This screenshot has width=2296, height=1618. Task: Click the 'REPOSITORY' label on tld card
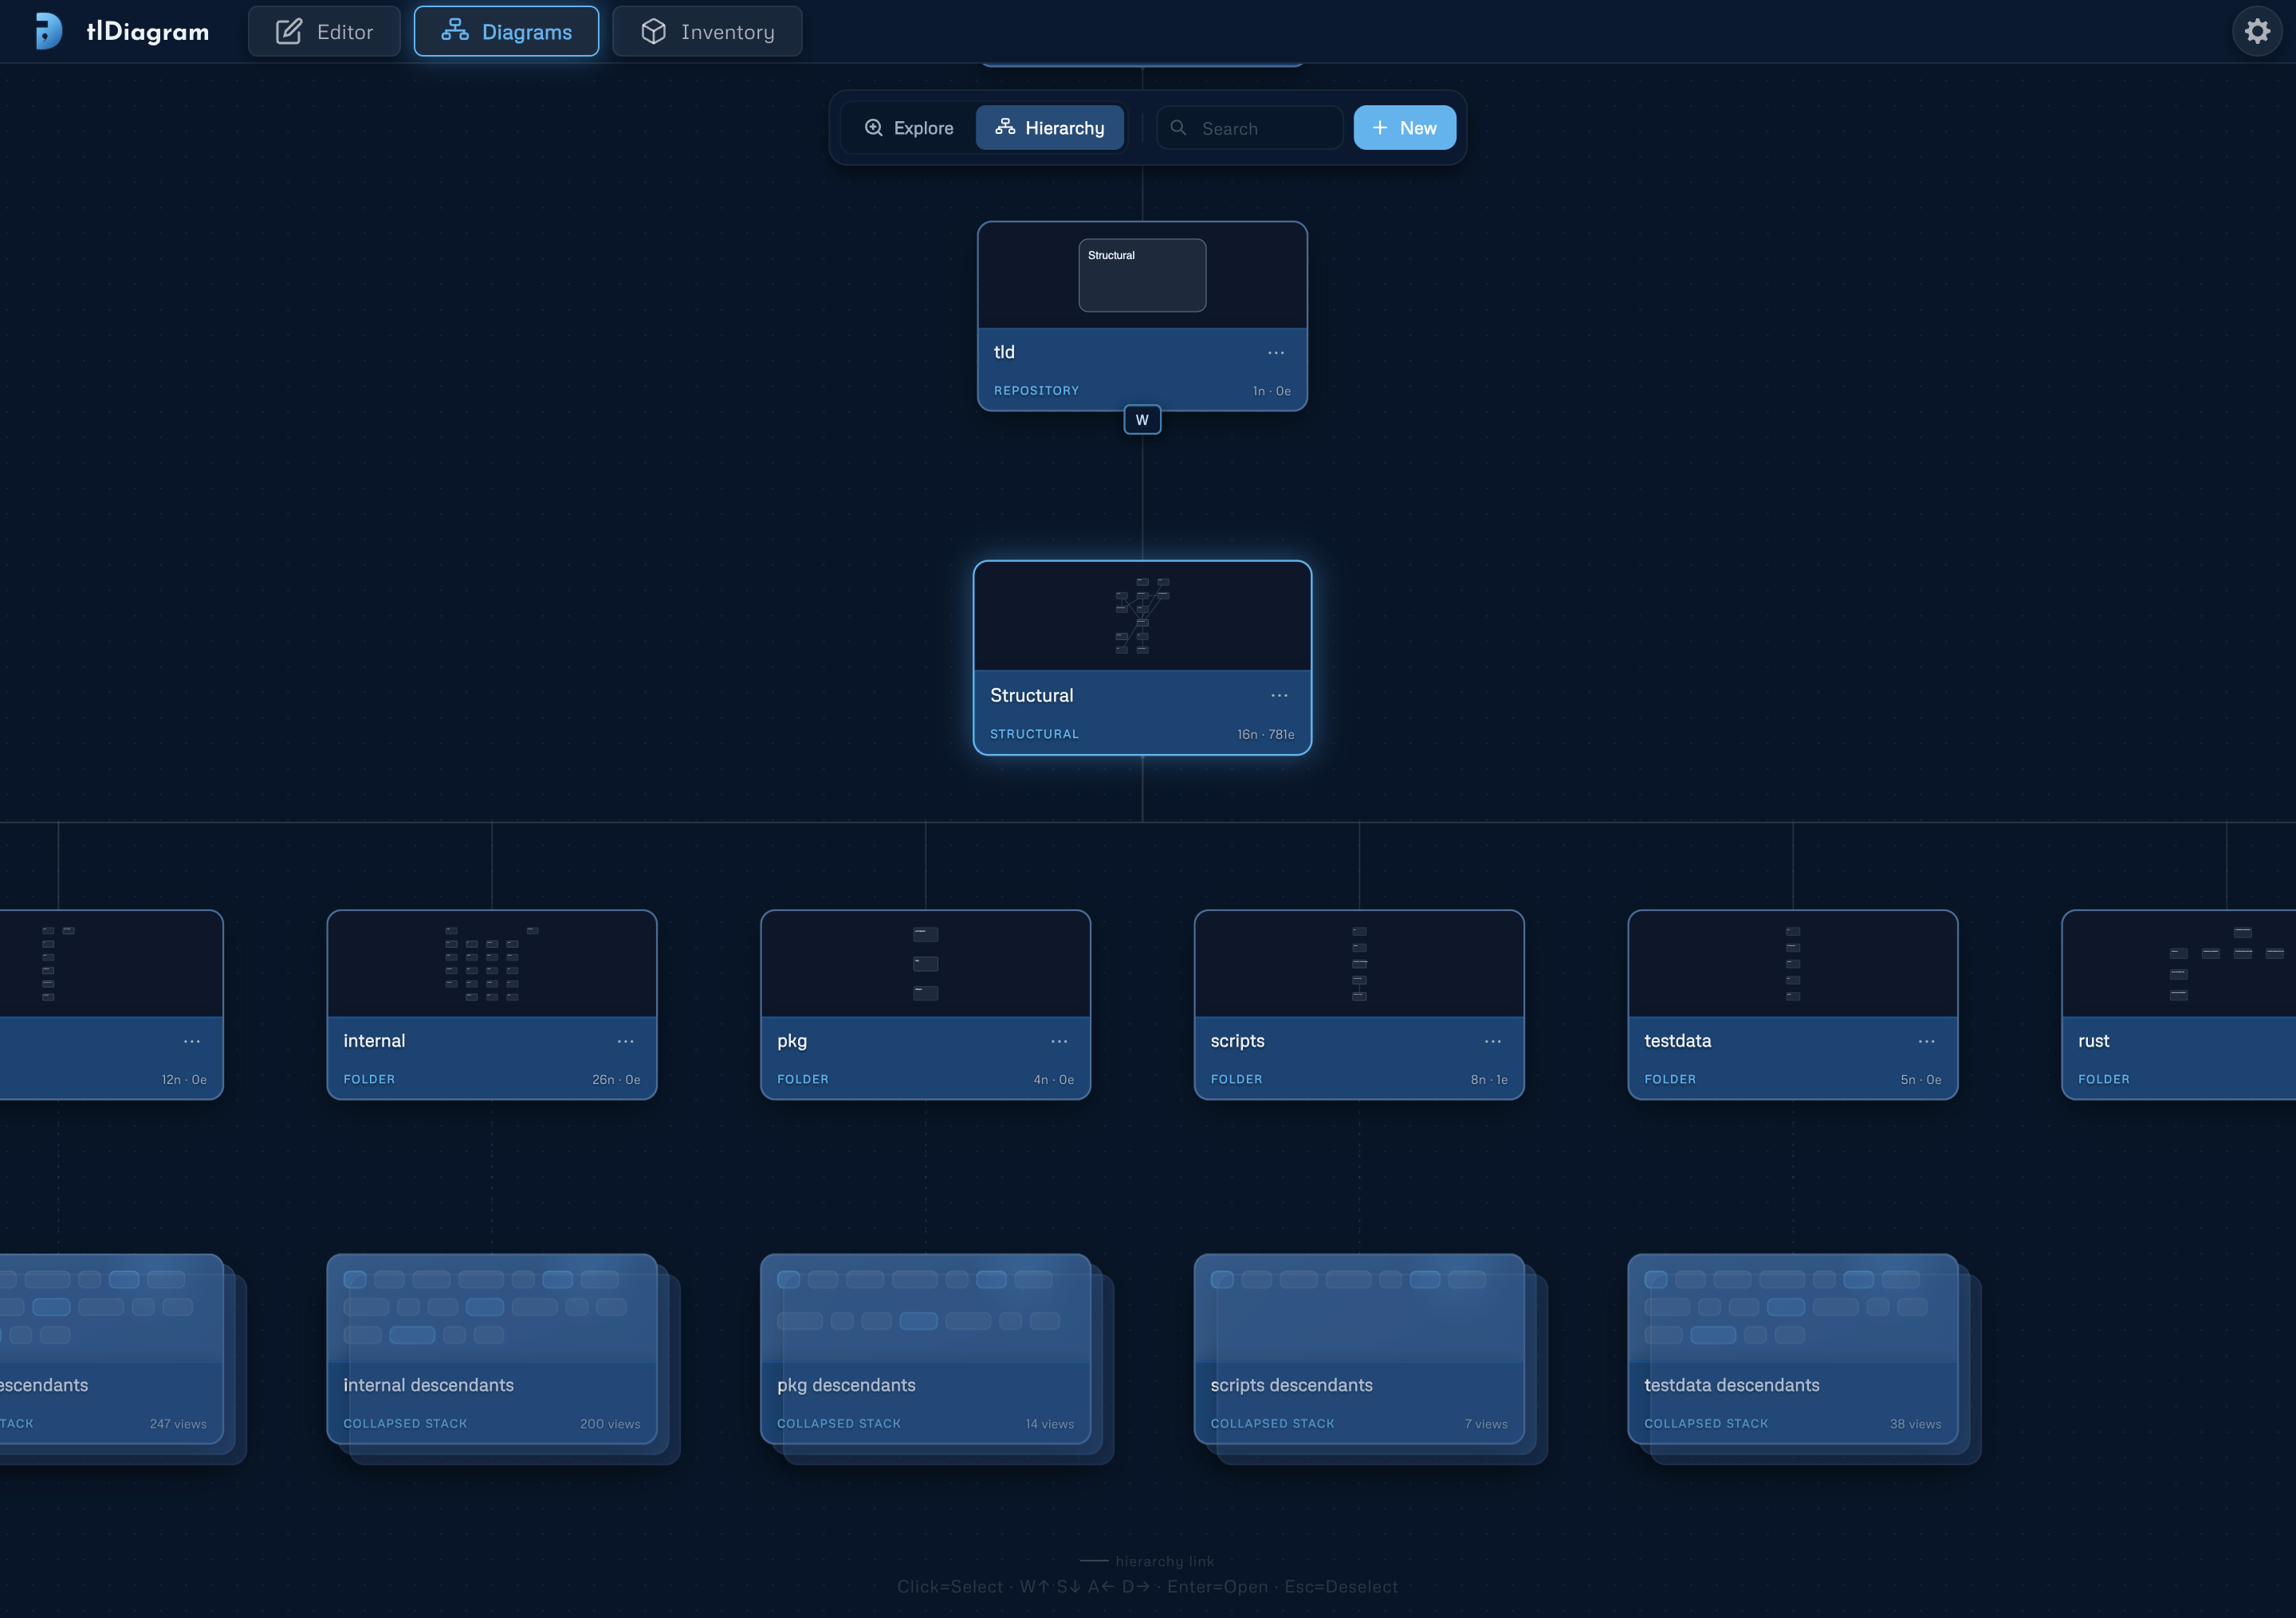1036,391
